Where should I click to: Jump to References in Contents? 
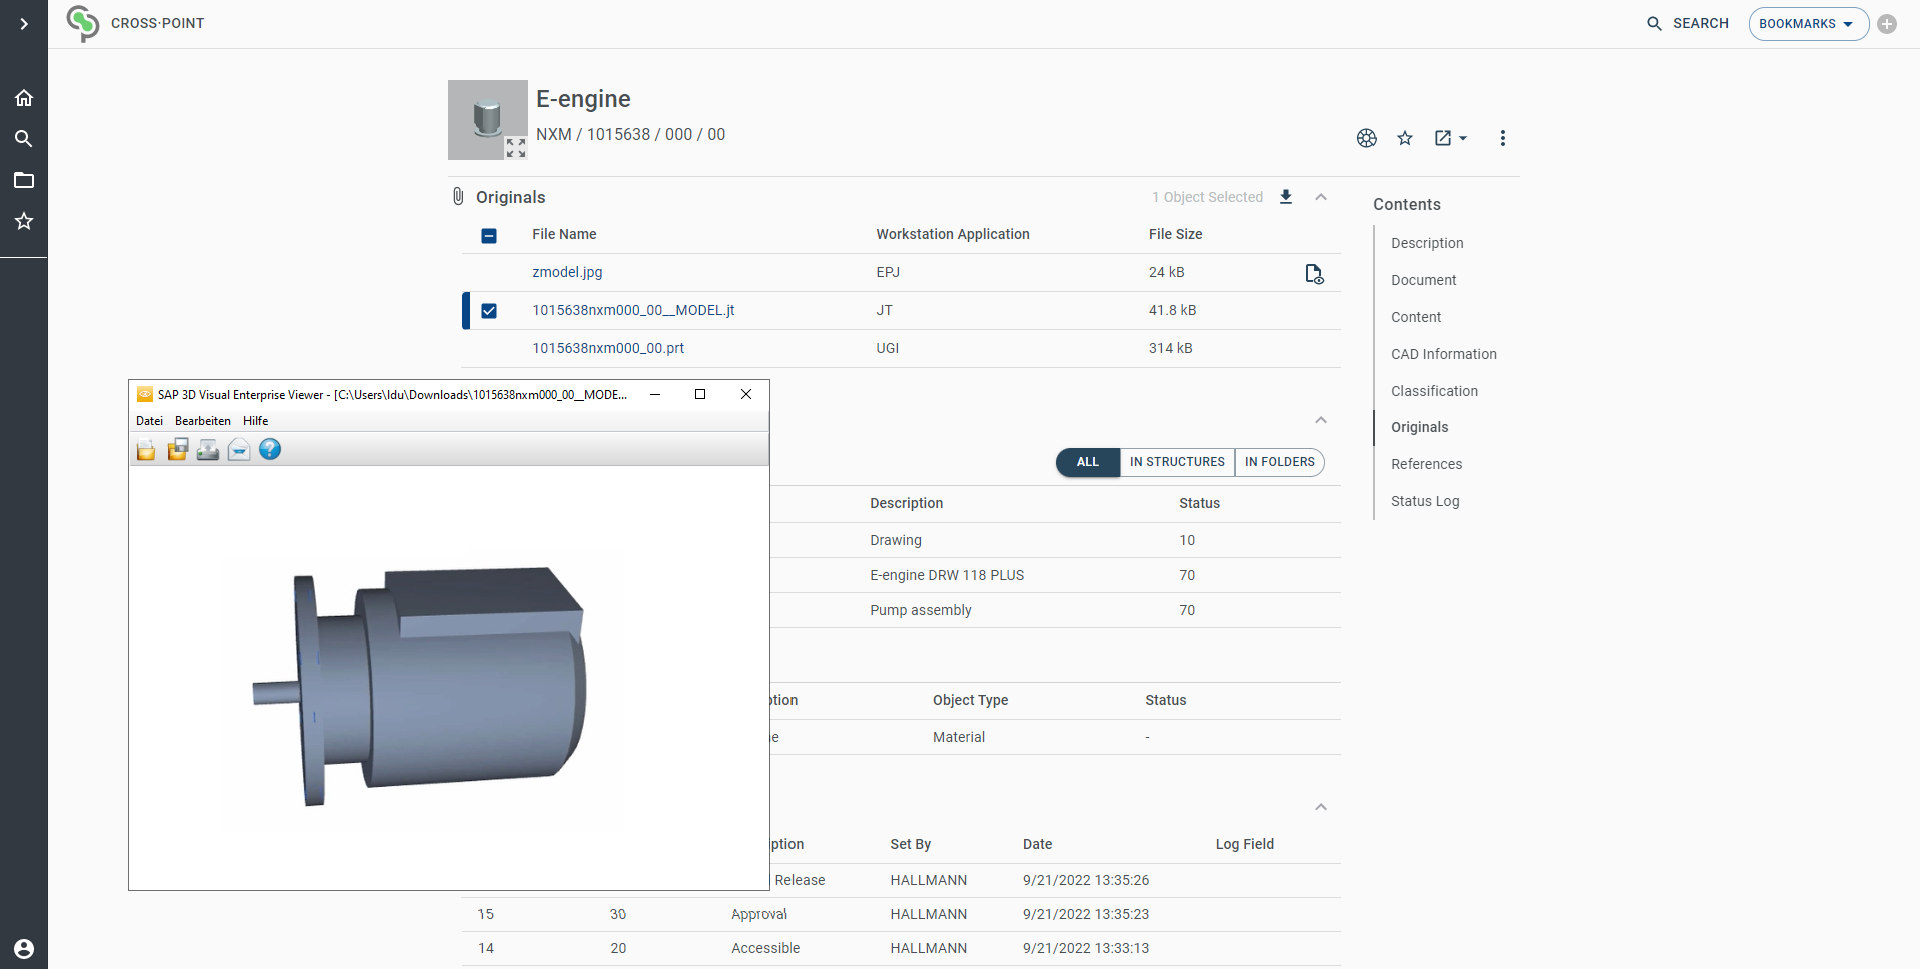[1427, 464]
